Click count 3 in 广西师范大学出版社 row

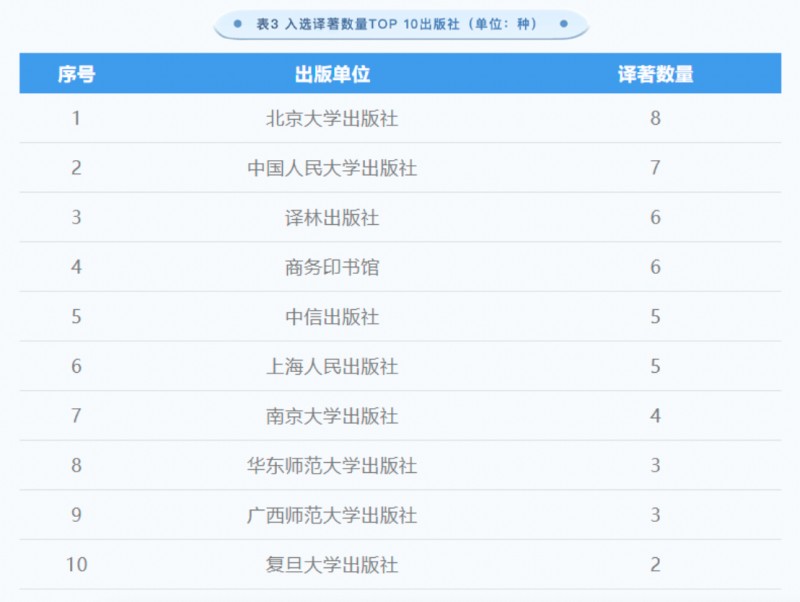(x=656, y=515)
